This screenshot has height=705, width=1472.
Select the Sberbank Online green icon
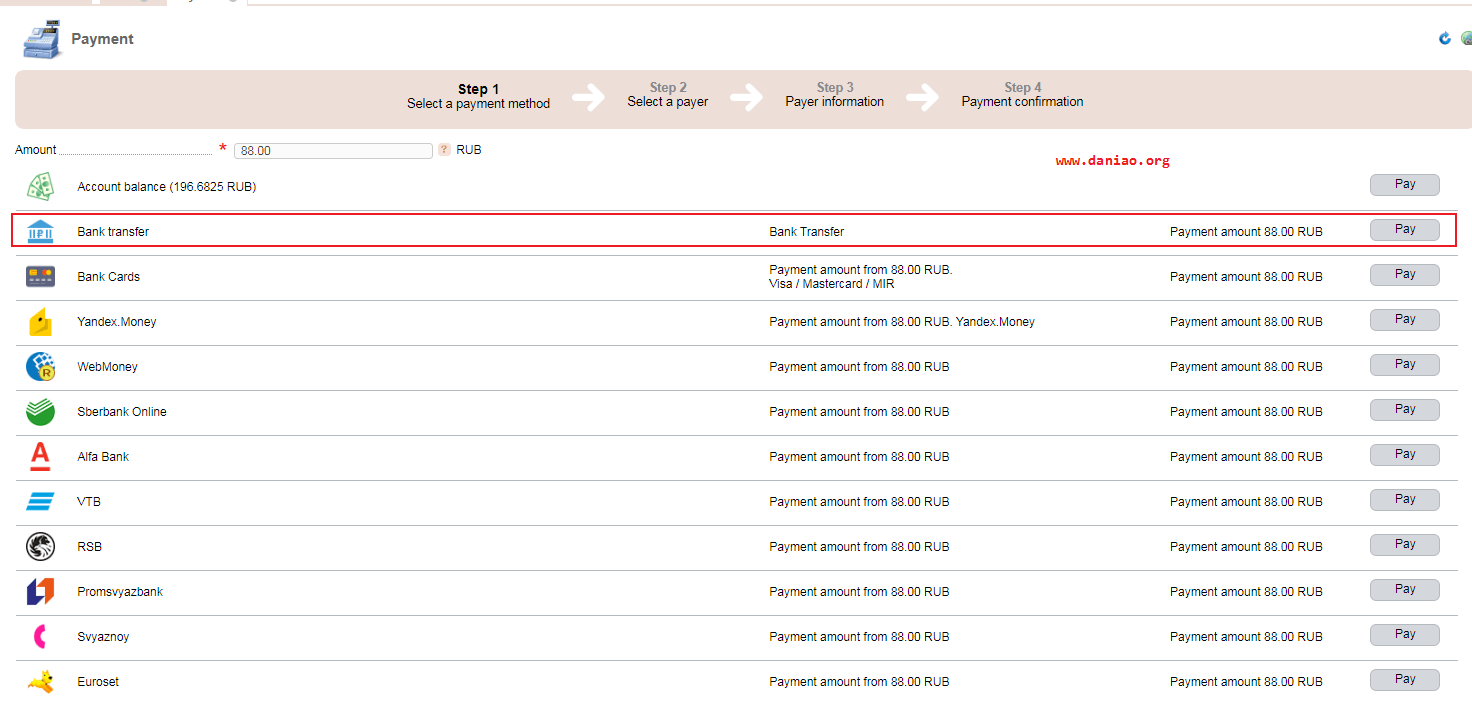point(40,412)
